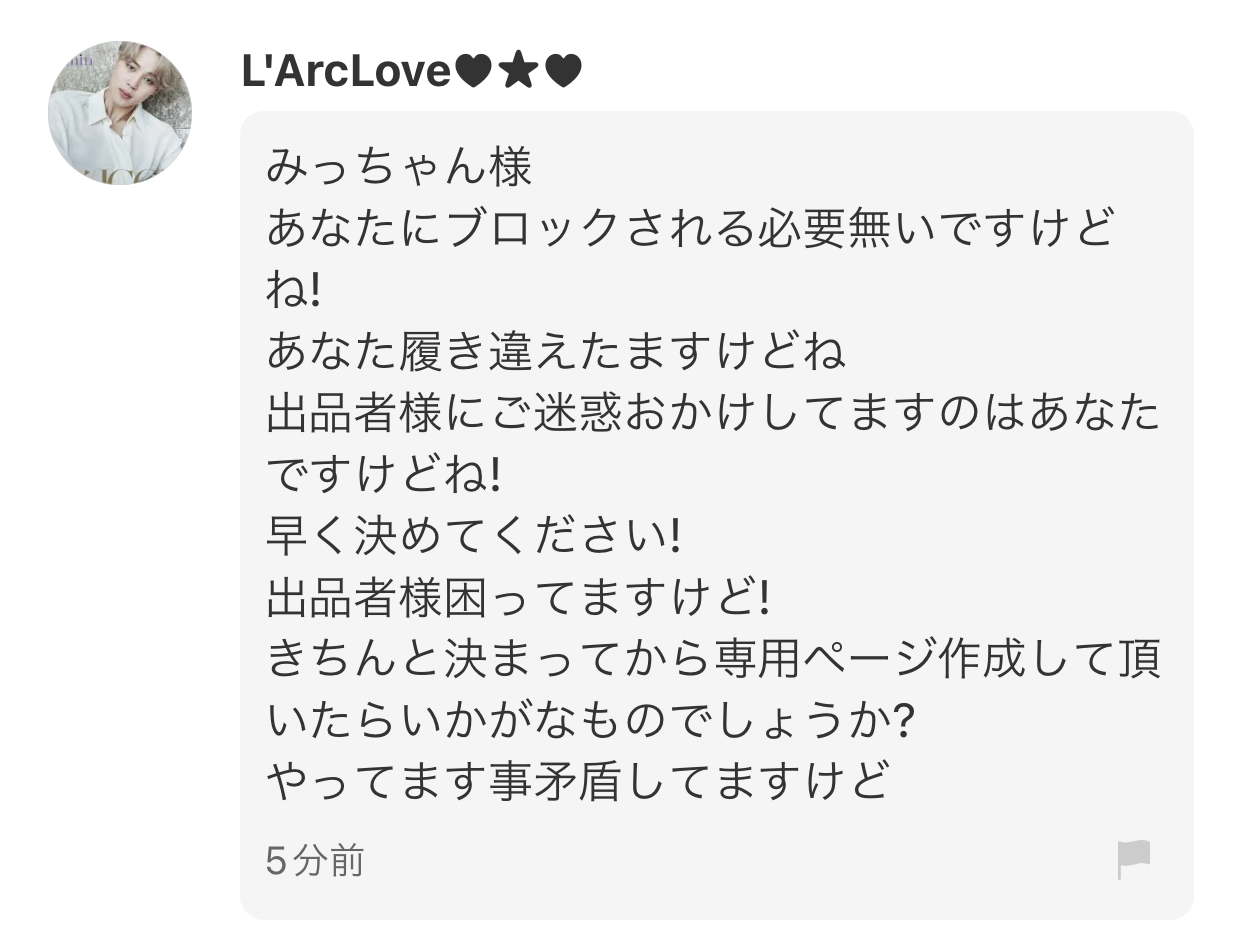Click the last black heart in the username
The image size is (1242, 940).
[x=563, y=72]
